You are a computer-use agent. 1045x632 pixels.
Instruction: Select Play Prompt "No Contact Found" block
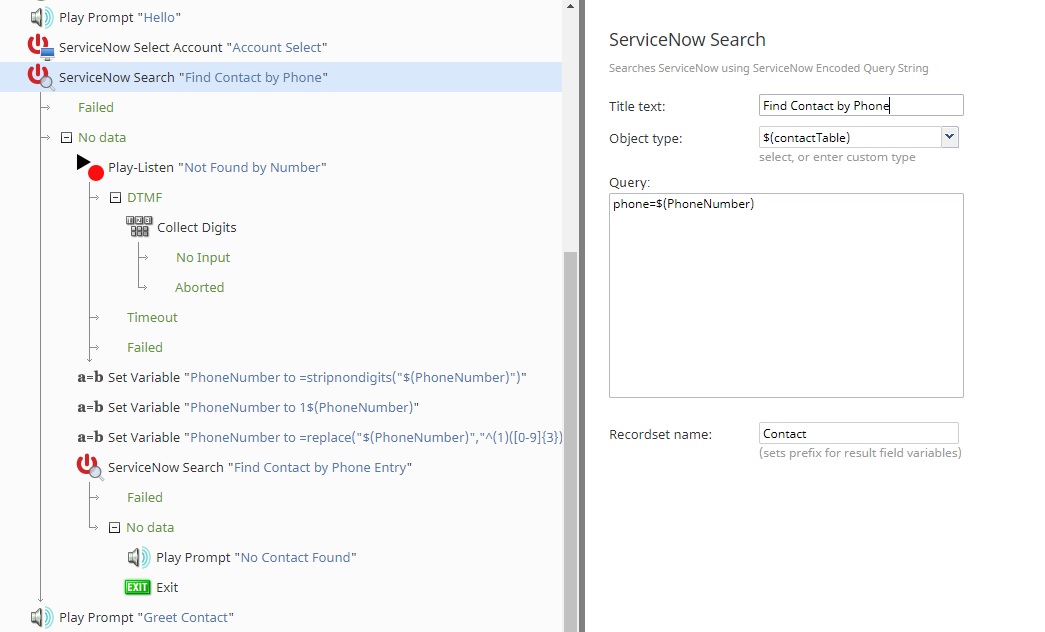point(257,557)
